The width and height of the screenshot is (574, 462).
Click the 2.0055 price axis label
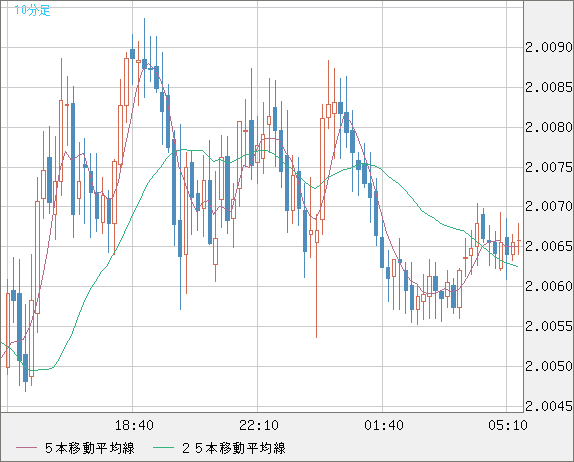pos(549,326)
